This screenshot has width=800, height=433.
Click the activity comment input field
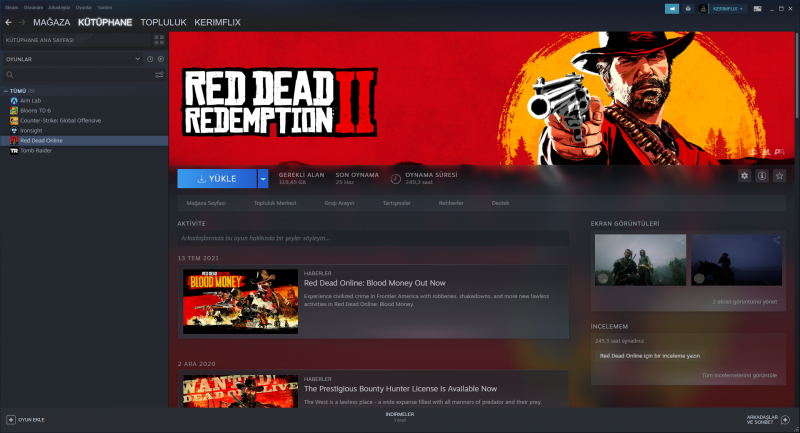coord(373,238)
